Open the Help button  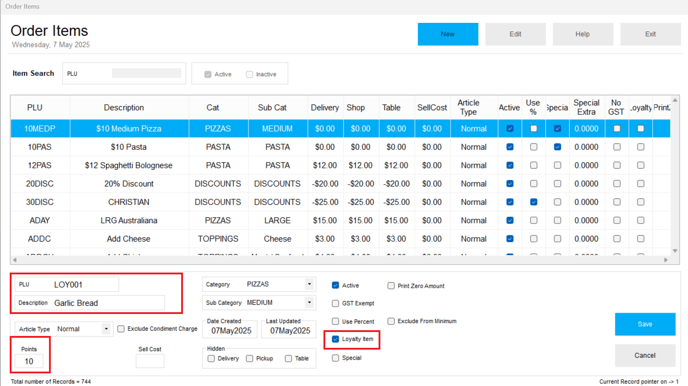coord(583,34)
